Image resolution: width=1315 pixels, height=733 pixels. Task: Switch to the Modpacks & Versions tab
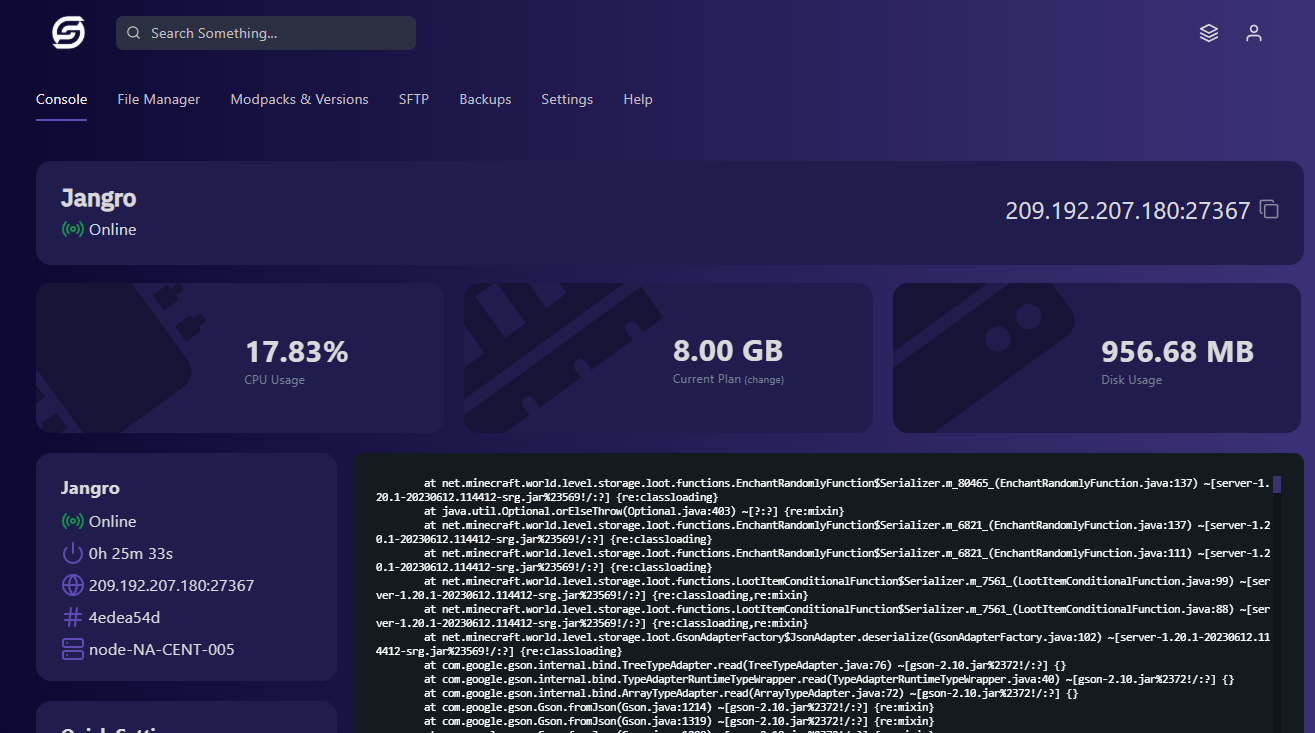(299, 99)
